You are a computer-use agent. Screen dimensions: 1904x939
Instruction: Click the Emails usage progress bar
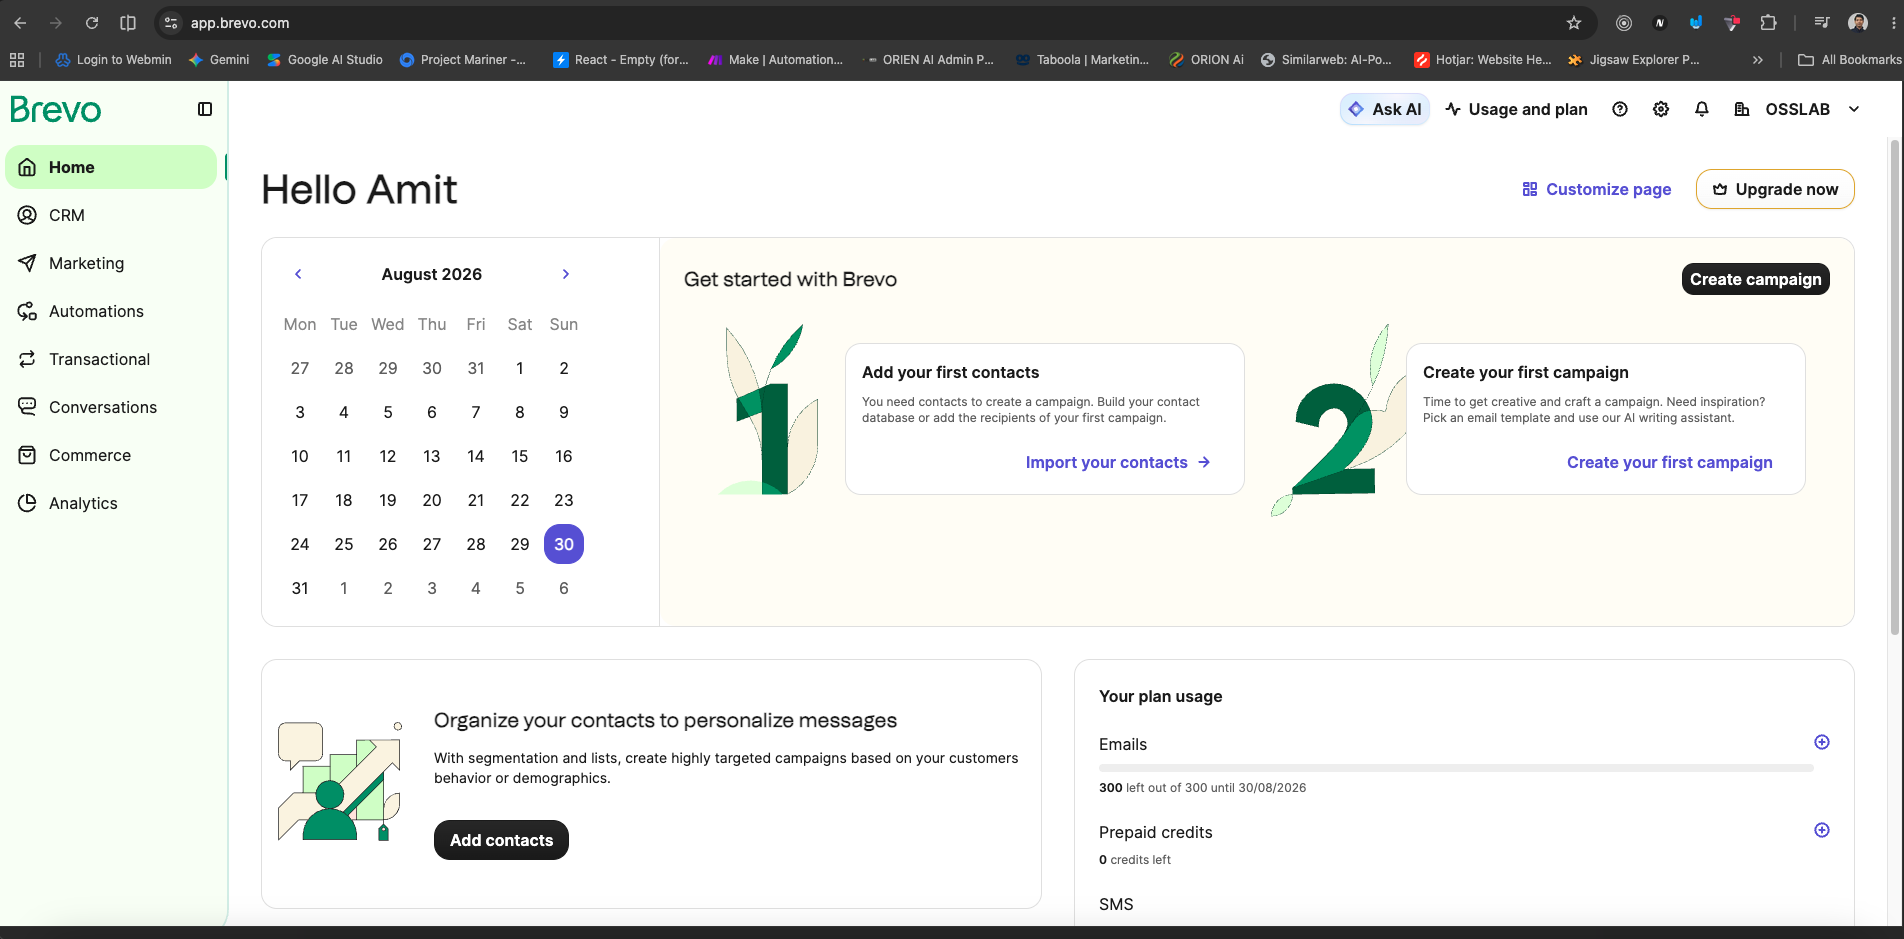click(1456, 768)
